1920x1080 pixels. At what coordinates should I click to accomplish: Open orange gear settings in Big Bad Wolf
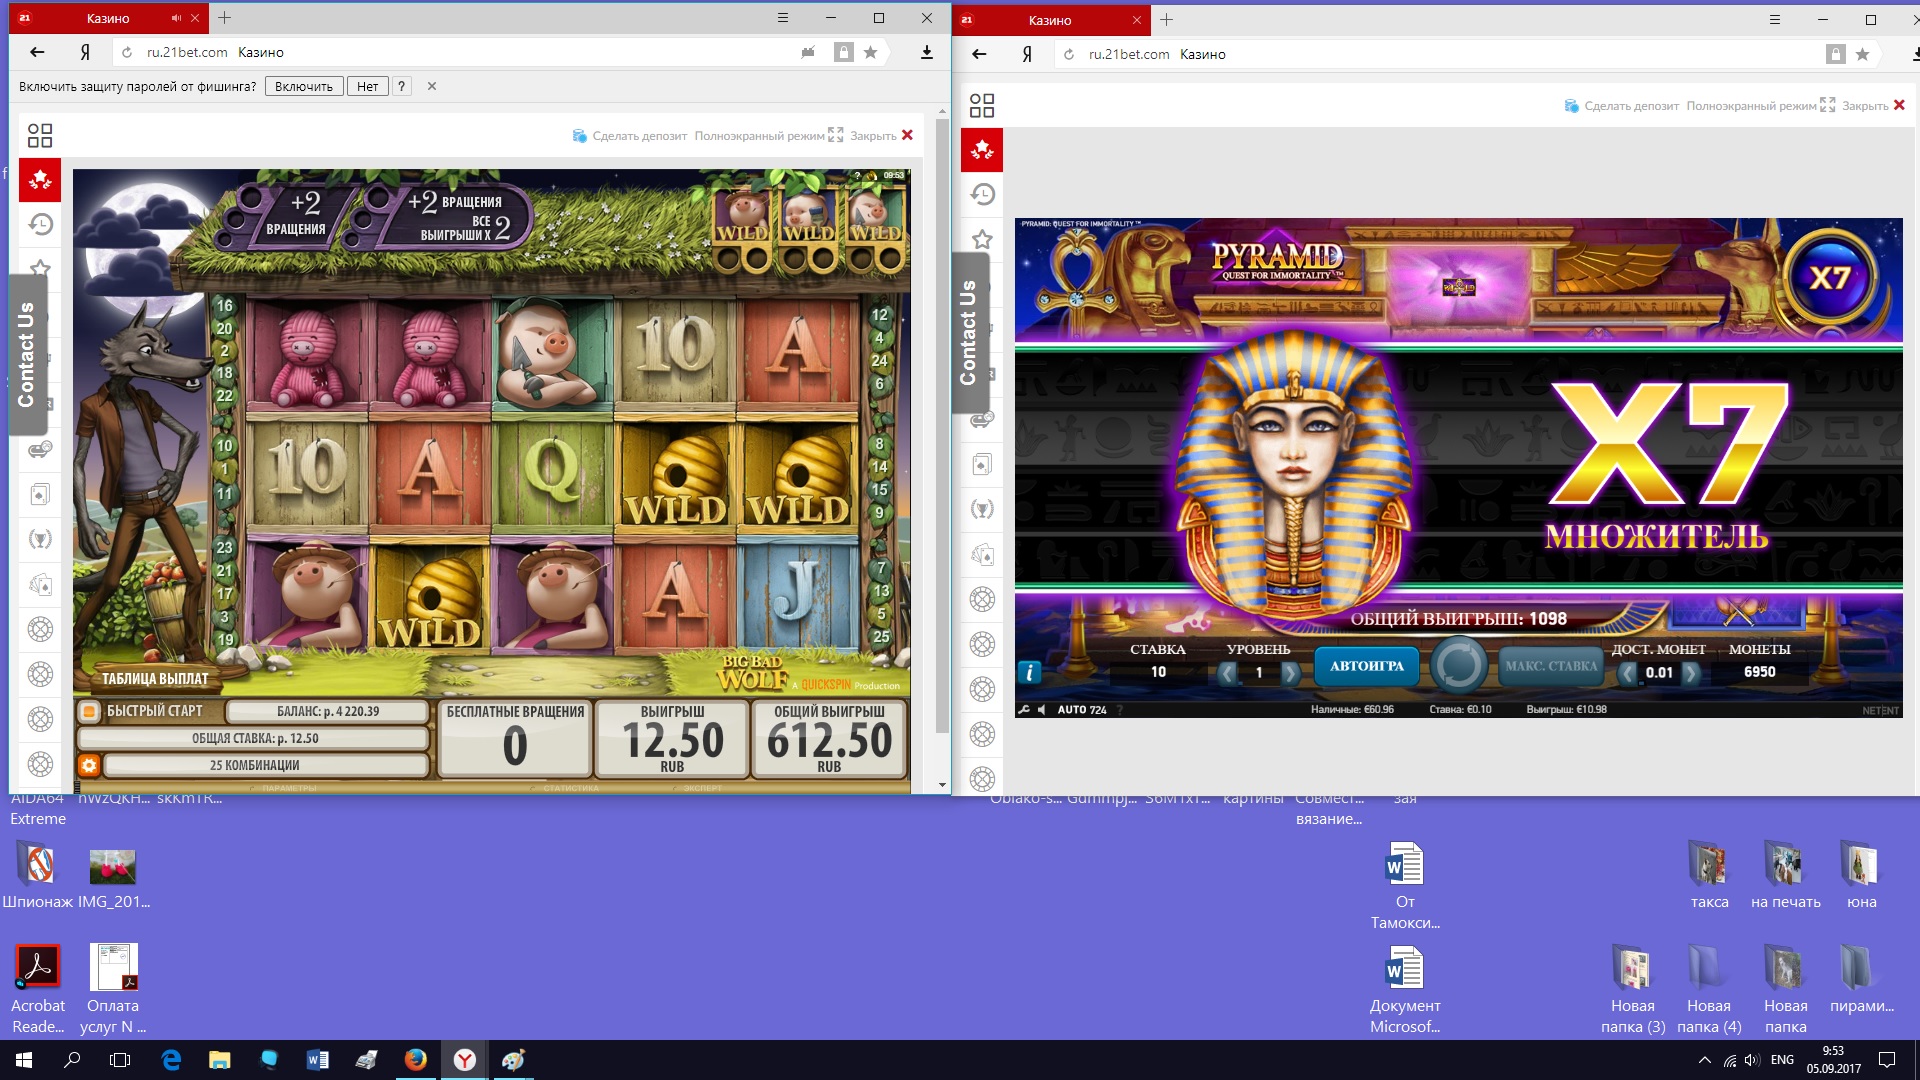(89, 765)
